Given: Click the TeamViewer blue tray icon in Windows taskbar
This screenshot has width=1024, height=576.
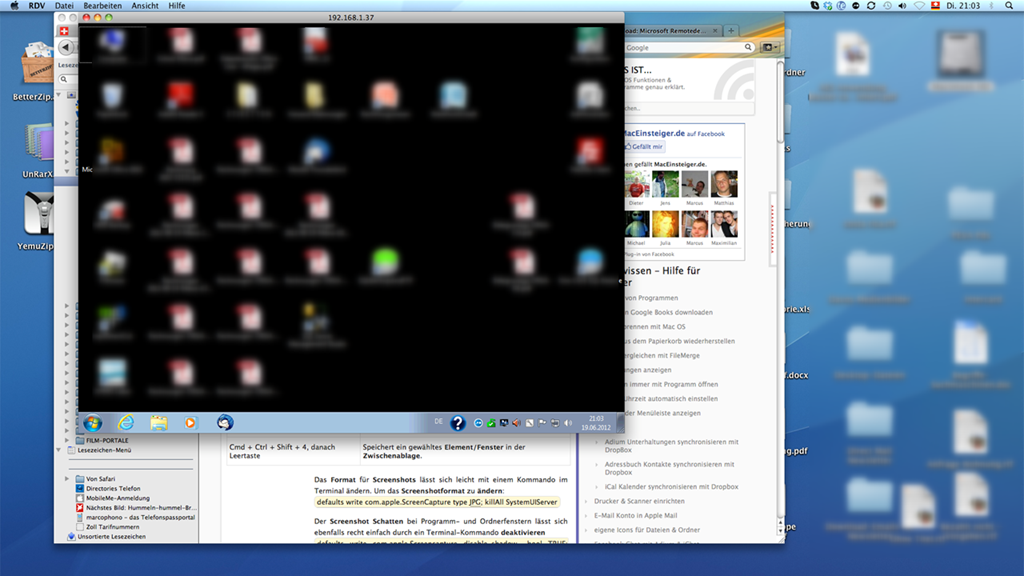Looking at the screenshot, I should 478,423.
